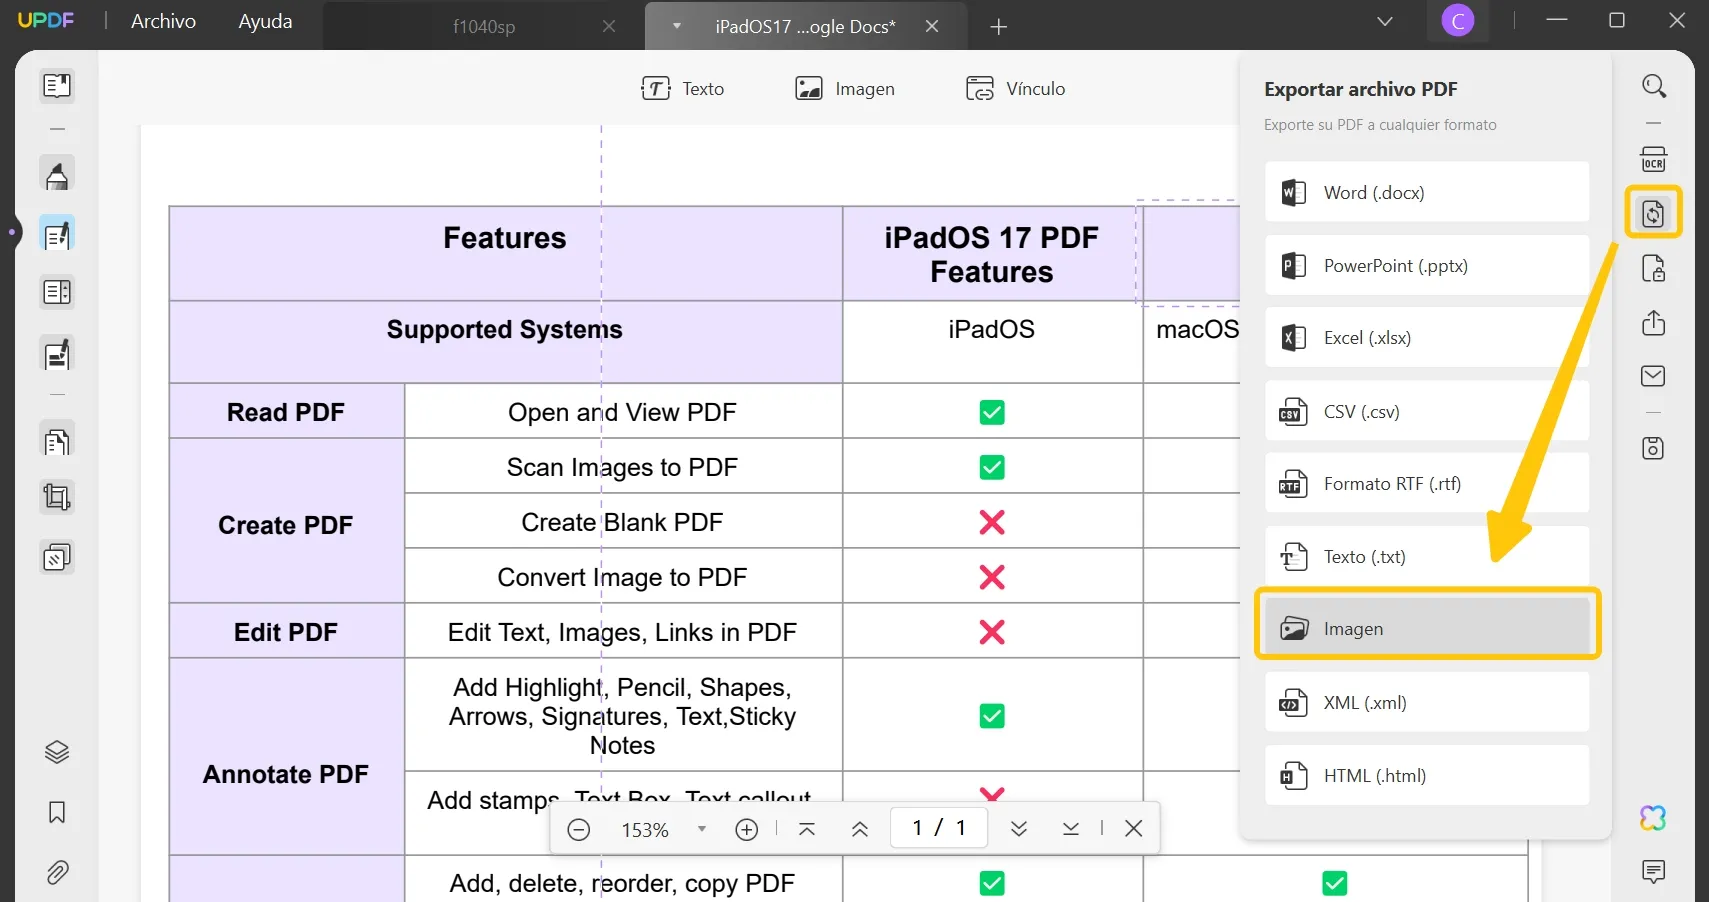Export to CSV (.csv)
The width and height of the screenshot is (1709, 902).
tap(1427, 411)
